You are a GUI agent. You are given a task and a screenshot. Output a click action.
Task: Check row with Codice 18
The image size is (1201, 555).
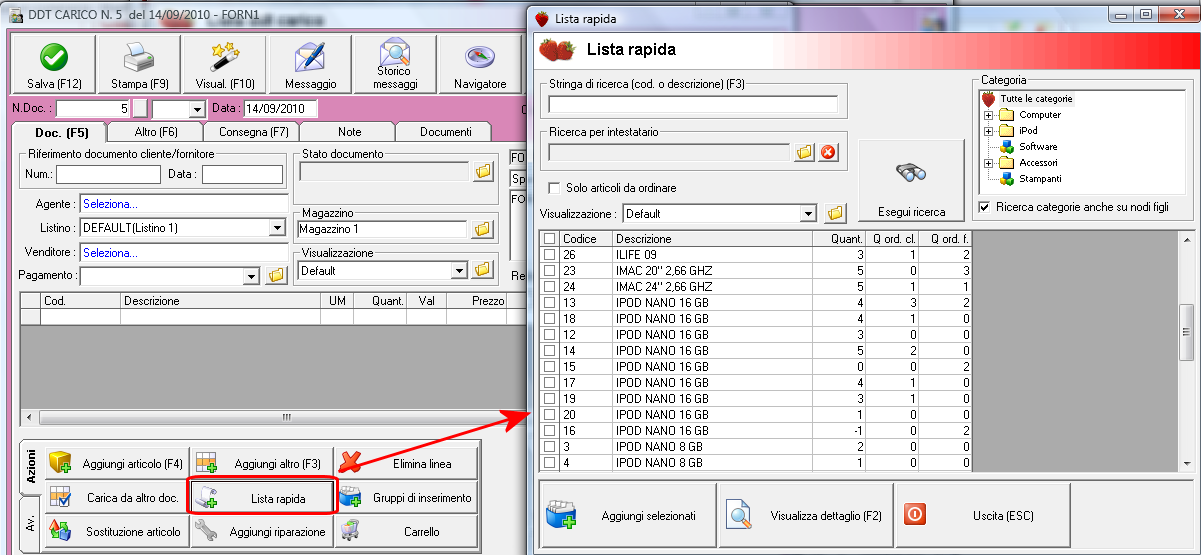click(549, 319)
